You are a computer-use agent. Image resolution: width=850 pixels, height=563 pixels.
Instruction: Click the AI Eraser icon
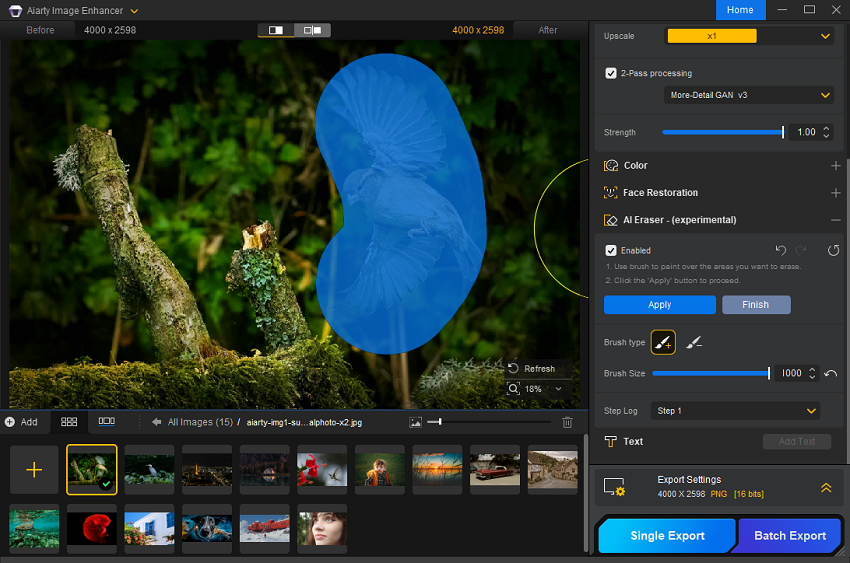pyautogui.click(x=610, y=220)
